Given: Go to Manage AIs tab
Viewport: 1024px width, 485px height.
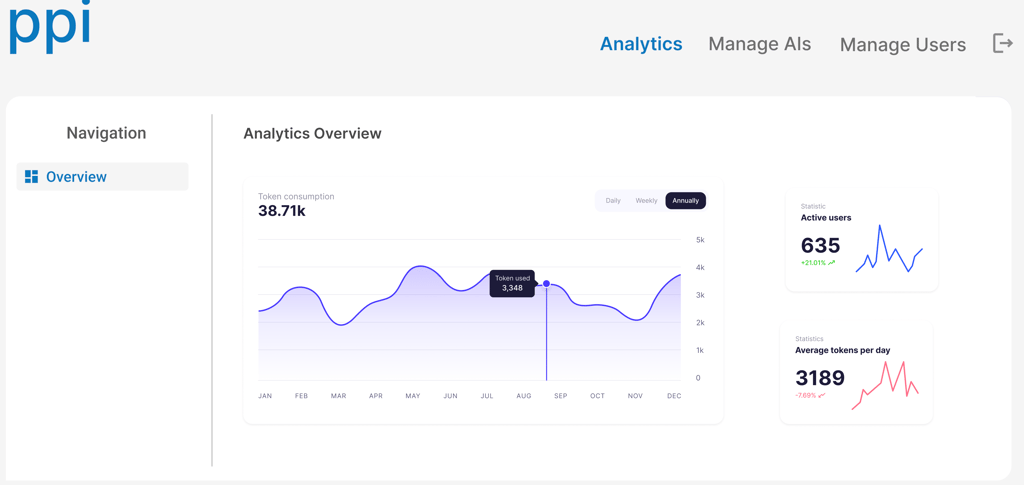Looking at the screenshot, I should 759,44.
